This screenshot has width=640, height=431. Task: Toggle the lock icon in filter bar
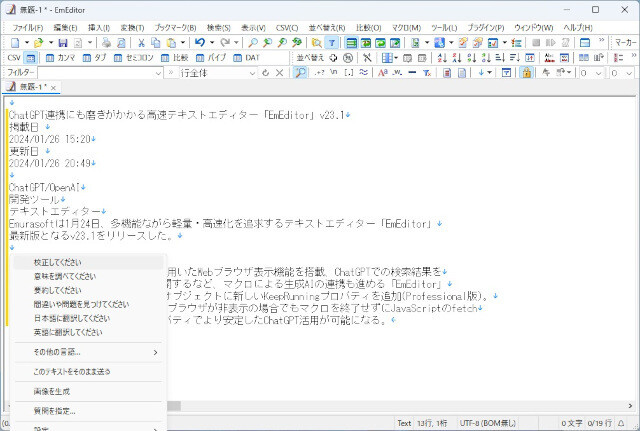coord(527,73)
